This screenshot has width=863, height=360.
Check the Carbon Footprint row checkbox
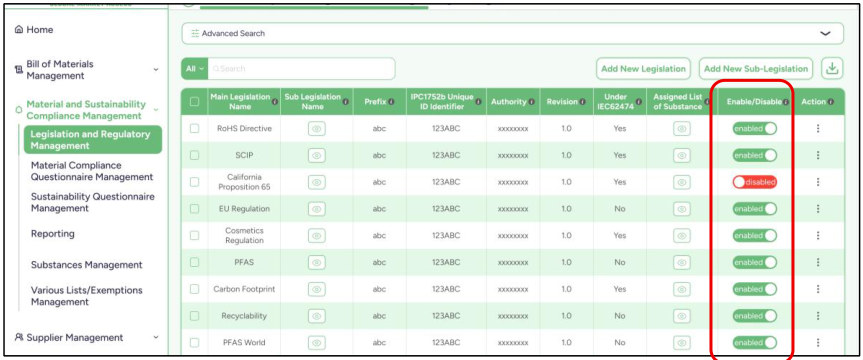(x=194, y=289)
